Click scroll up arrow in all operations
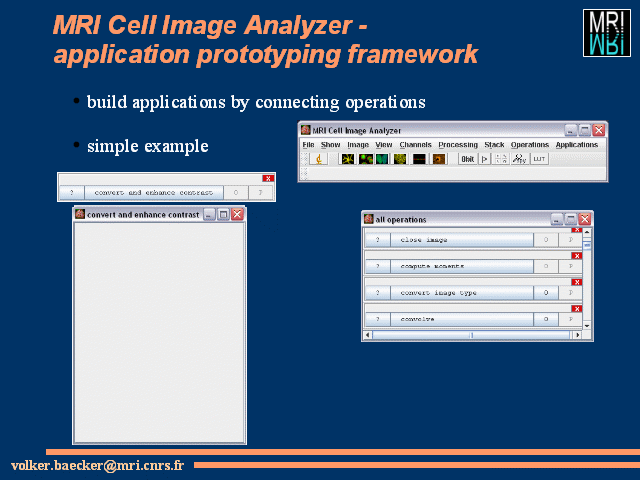 coord(587,232)
